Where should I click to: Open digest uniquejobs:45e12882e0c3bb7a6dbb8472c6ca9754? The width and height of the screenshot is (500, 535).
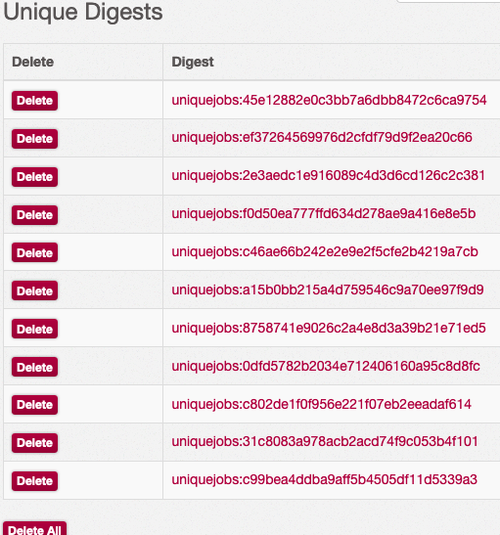pos(329,100)
